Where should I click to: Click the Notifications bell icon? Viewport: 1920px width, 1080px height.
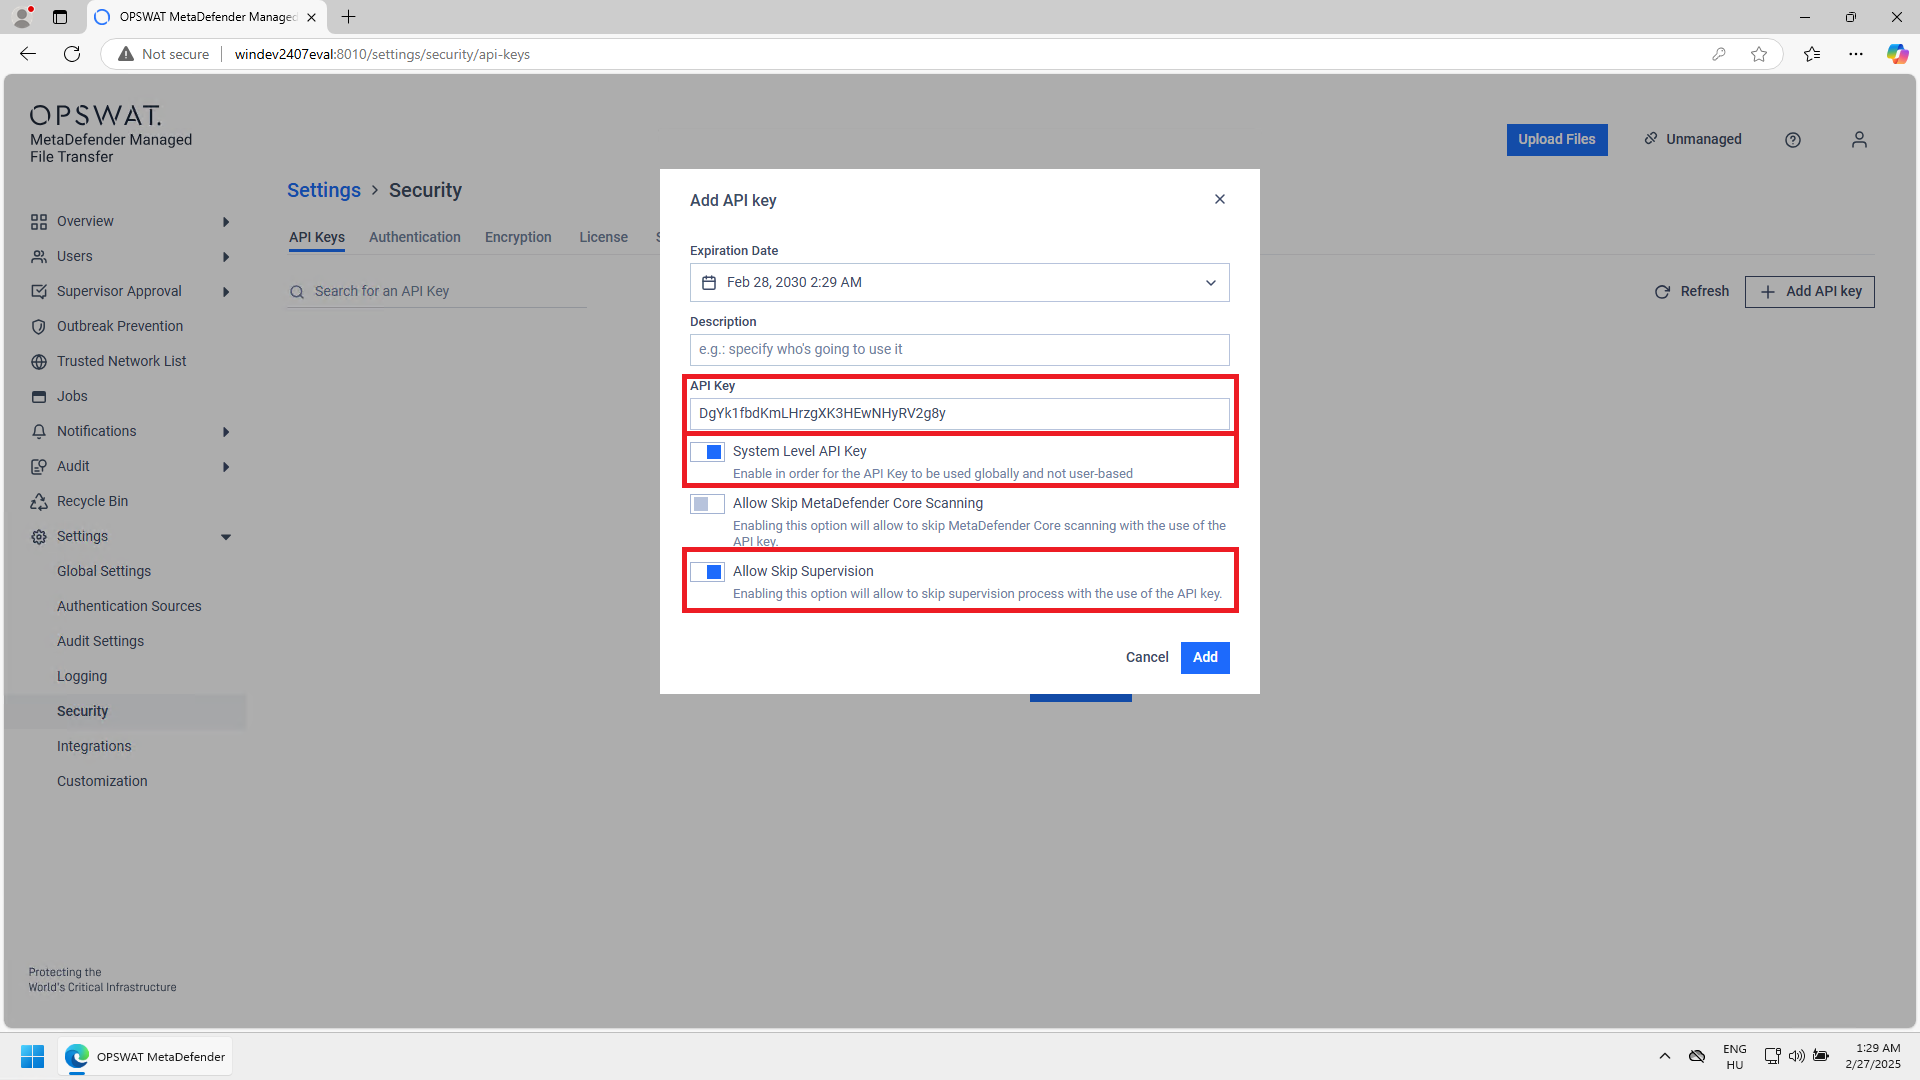tap(39, 432)
